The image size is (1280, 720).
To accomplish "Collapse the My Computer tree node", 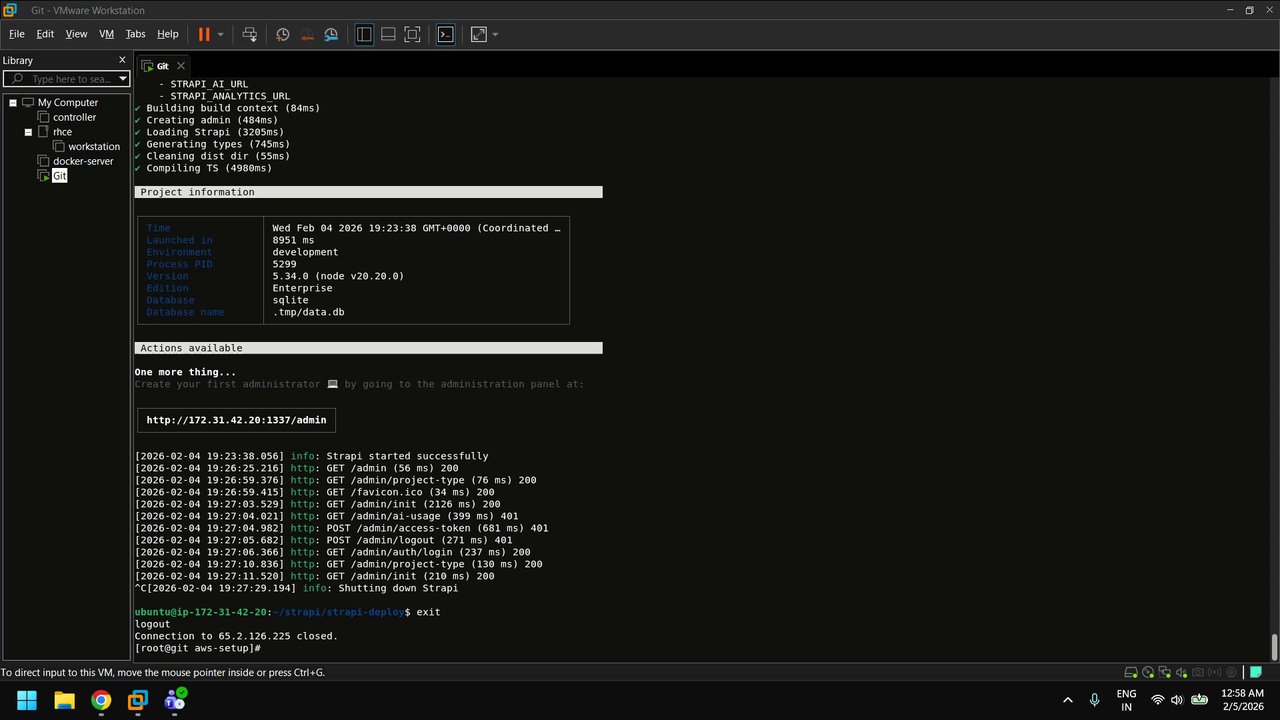I will coord(13,103).
